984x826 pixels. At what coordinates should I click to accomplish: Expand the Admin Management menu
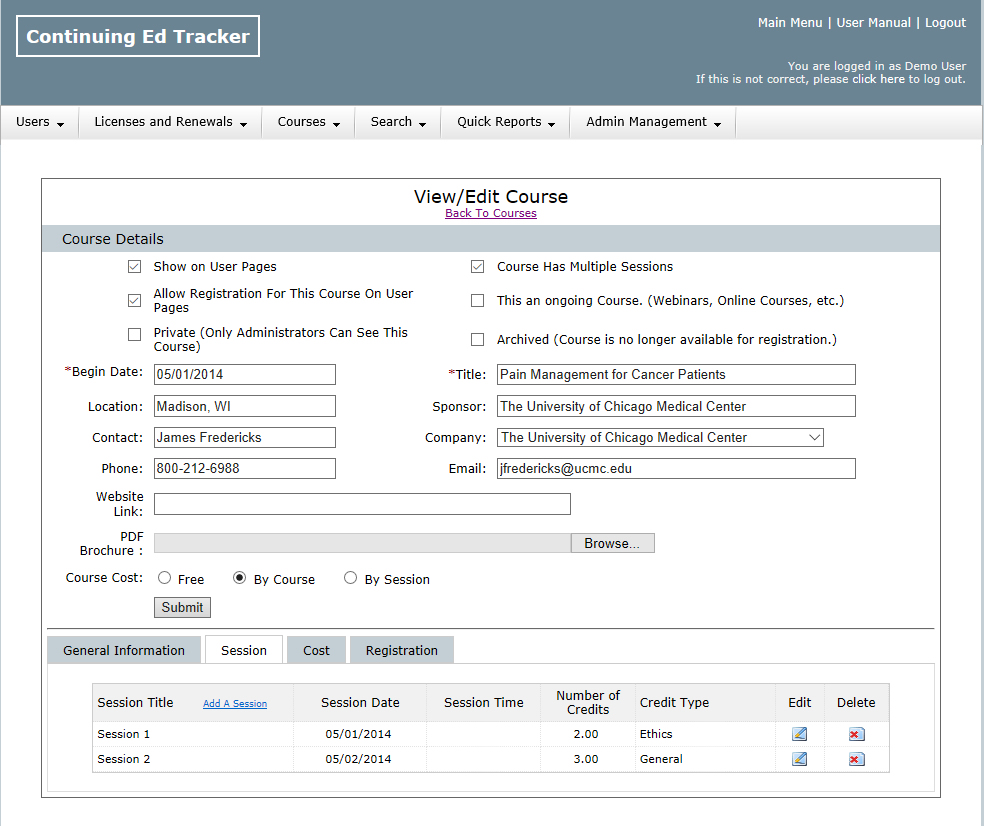(653, 122)
